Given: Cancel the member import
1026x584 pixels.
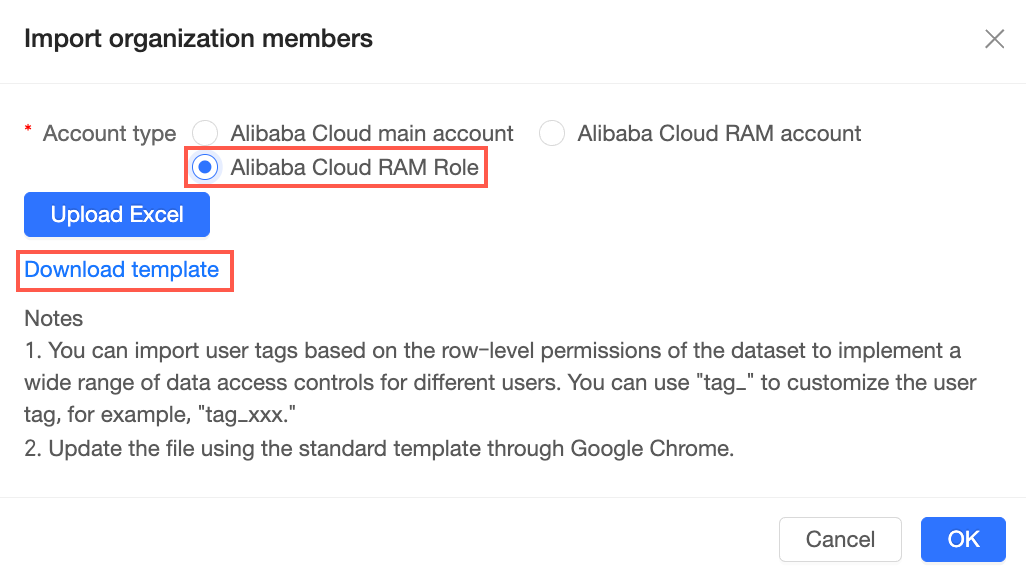Looking at the screenshot, I should tap(840, 540).
